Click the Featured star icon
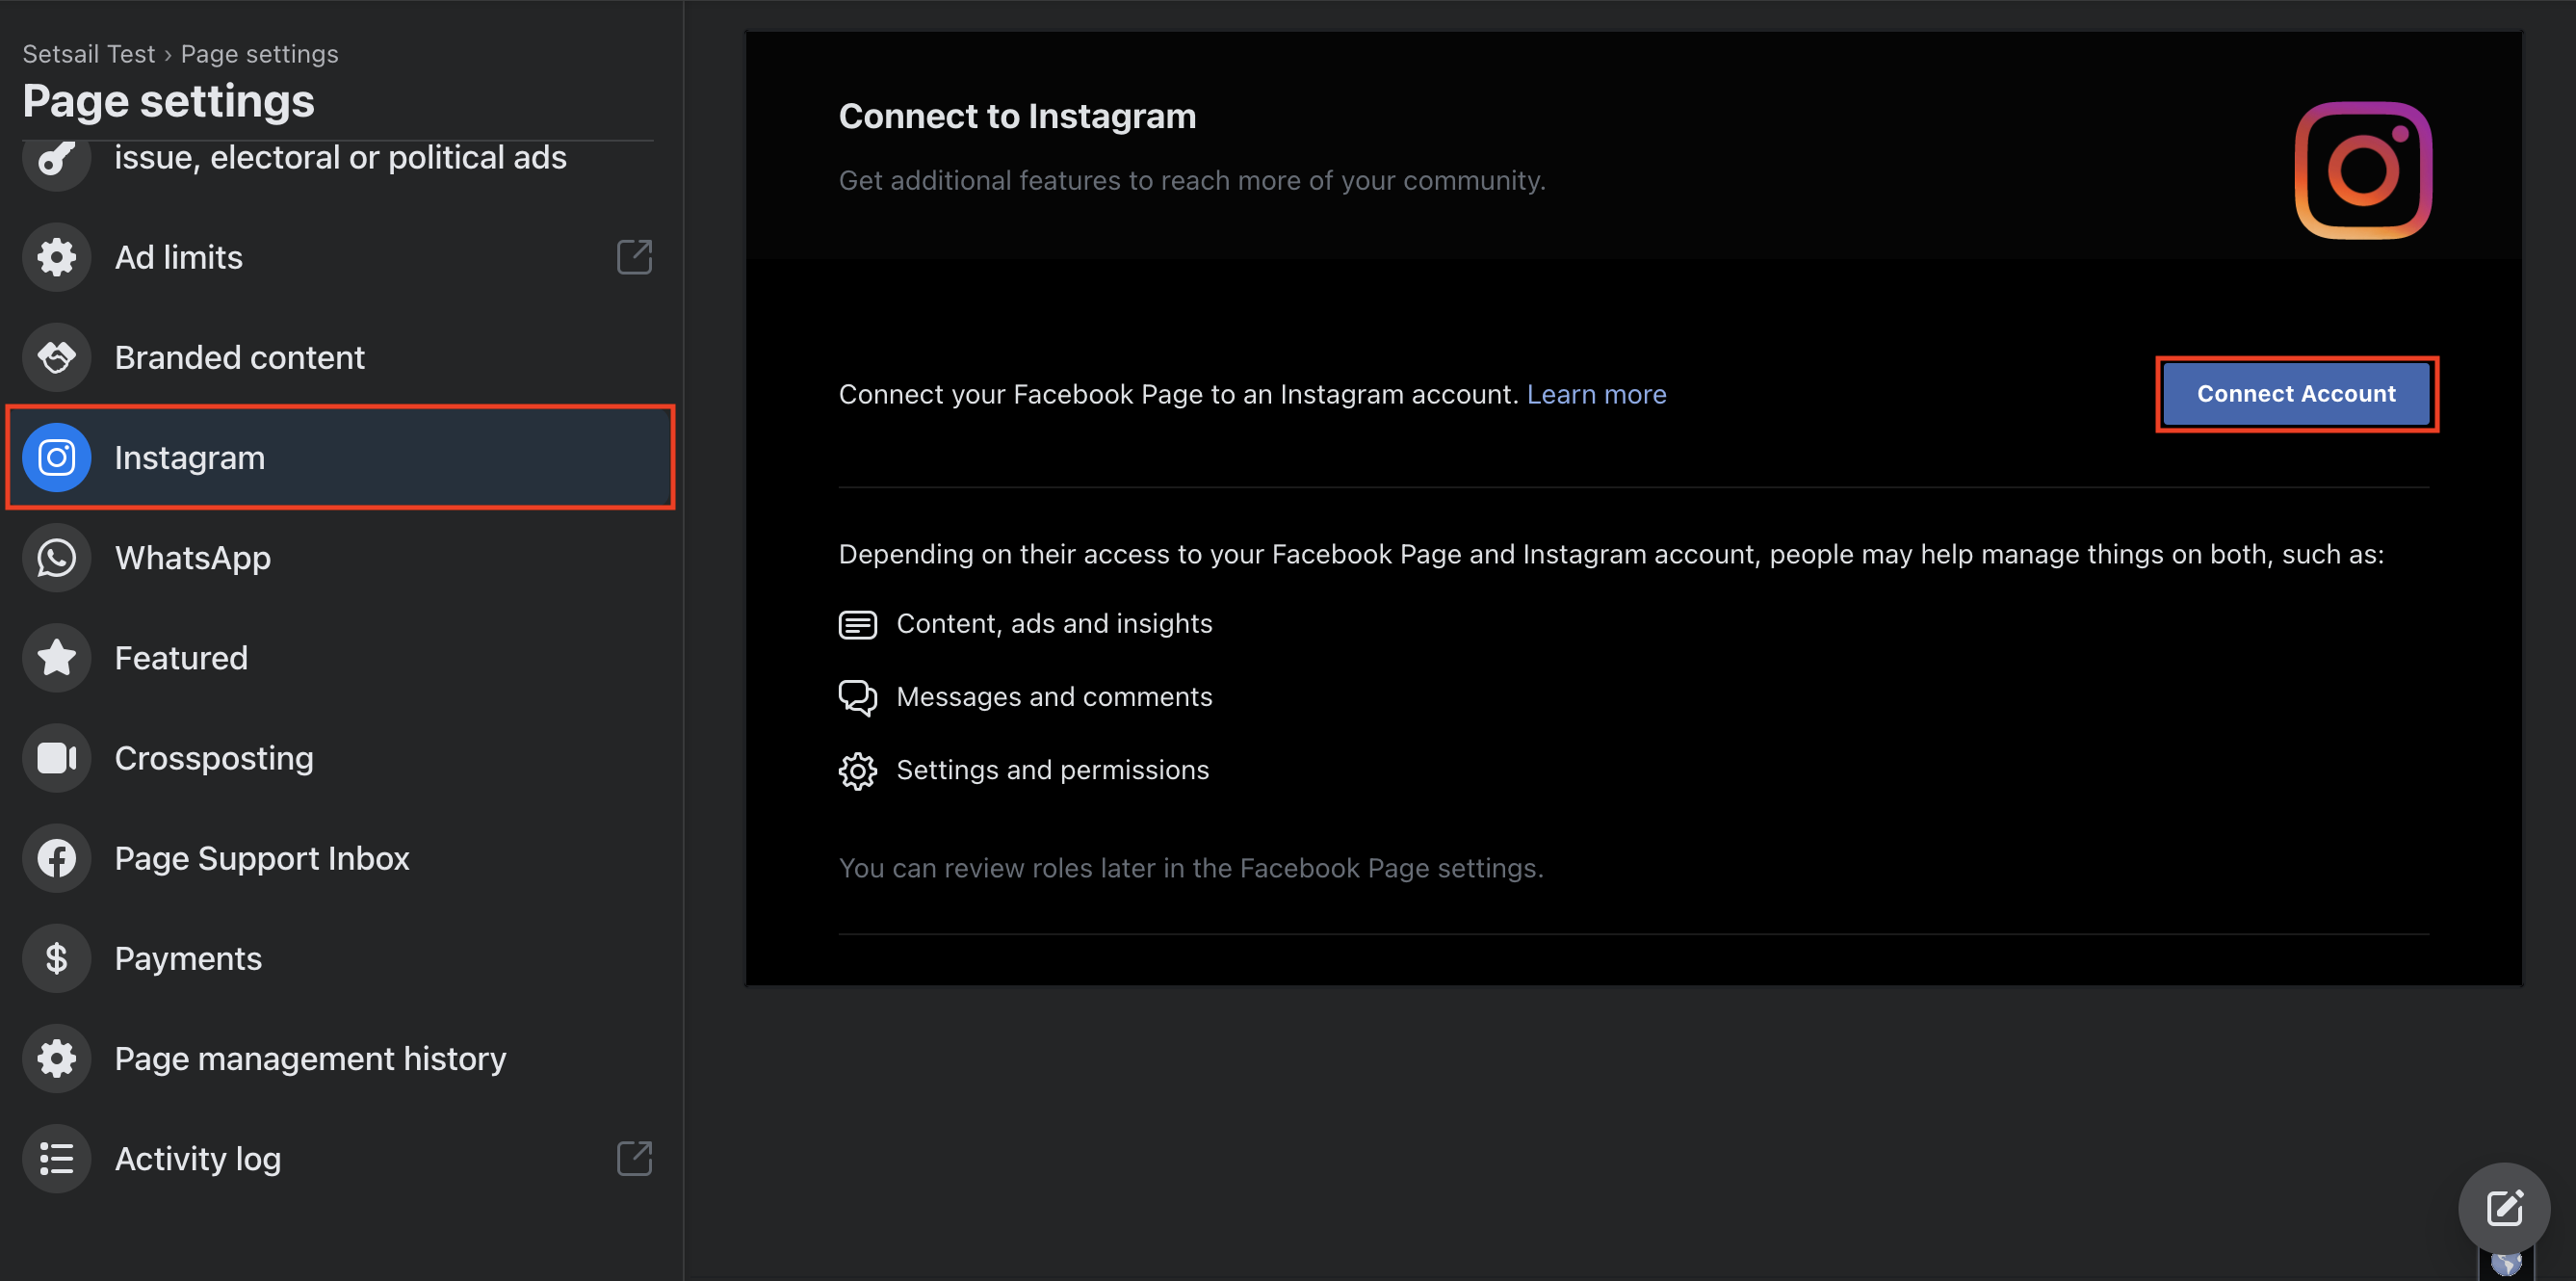Screen dimensions: 2576x1281 (57, 657)
